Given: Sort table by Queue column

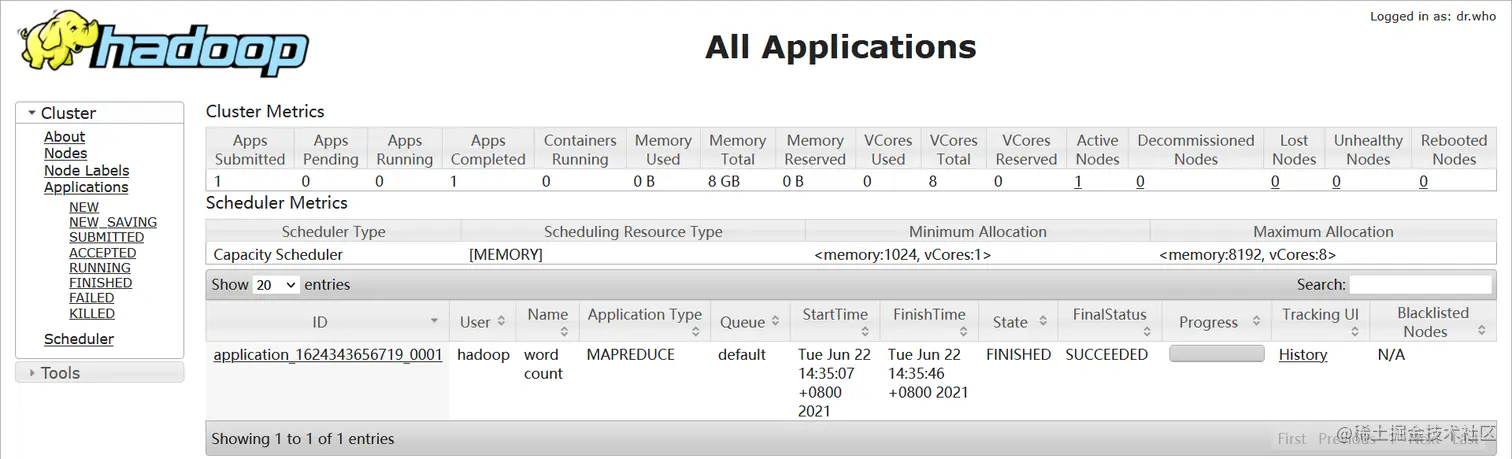Looking at the screenshot, I should pos(749,322).
